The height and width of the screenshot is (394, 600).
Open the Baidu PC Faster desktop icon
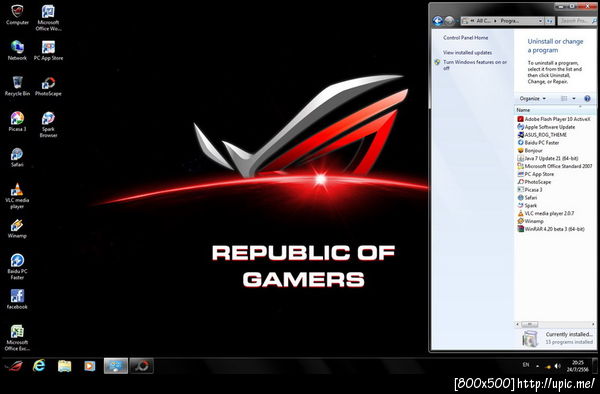17,266
